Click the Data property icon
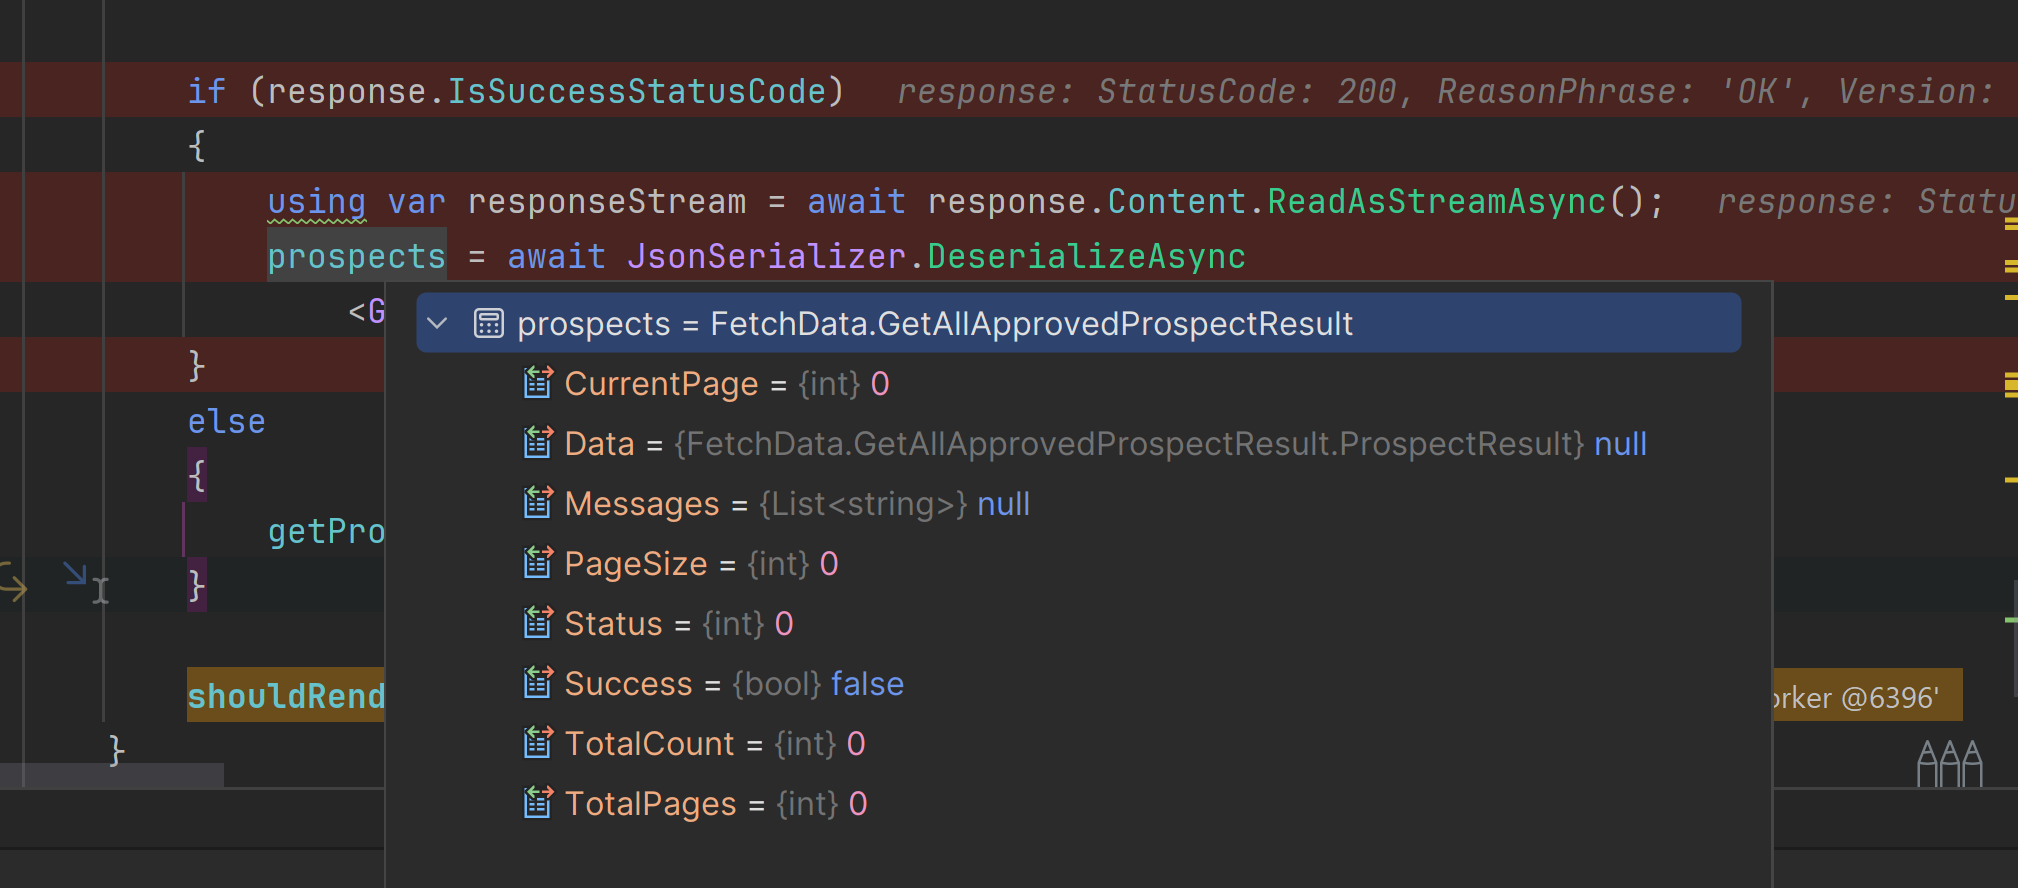The height and width of the screenshot is (888, 2018). tap(538, 443)
